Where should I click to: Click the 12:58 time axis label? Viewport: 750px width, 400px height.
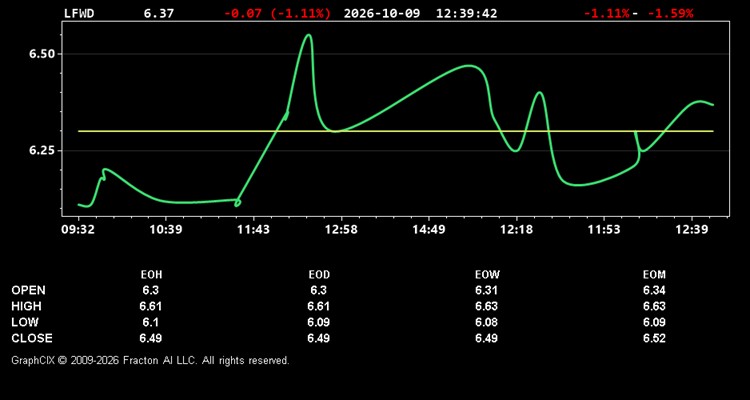(x=341, y=230)
